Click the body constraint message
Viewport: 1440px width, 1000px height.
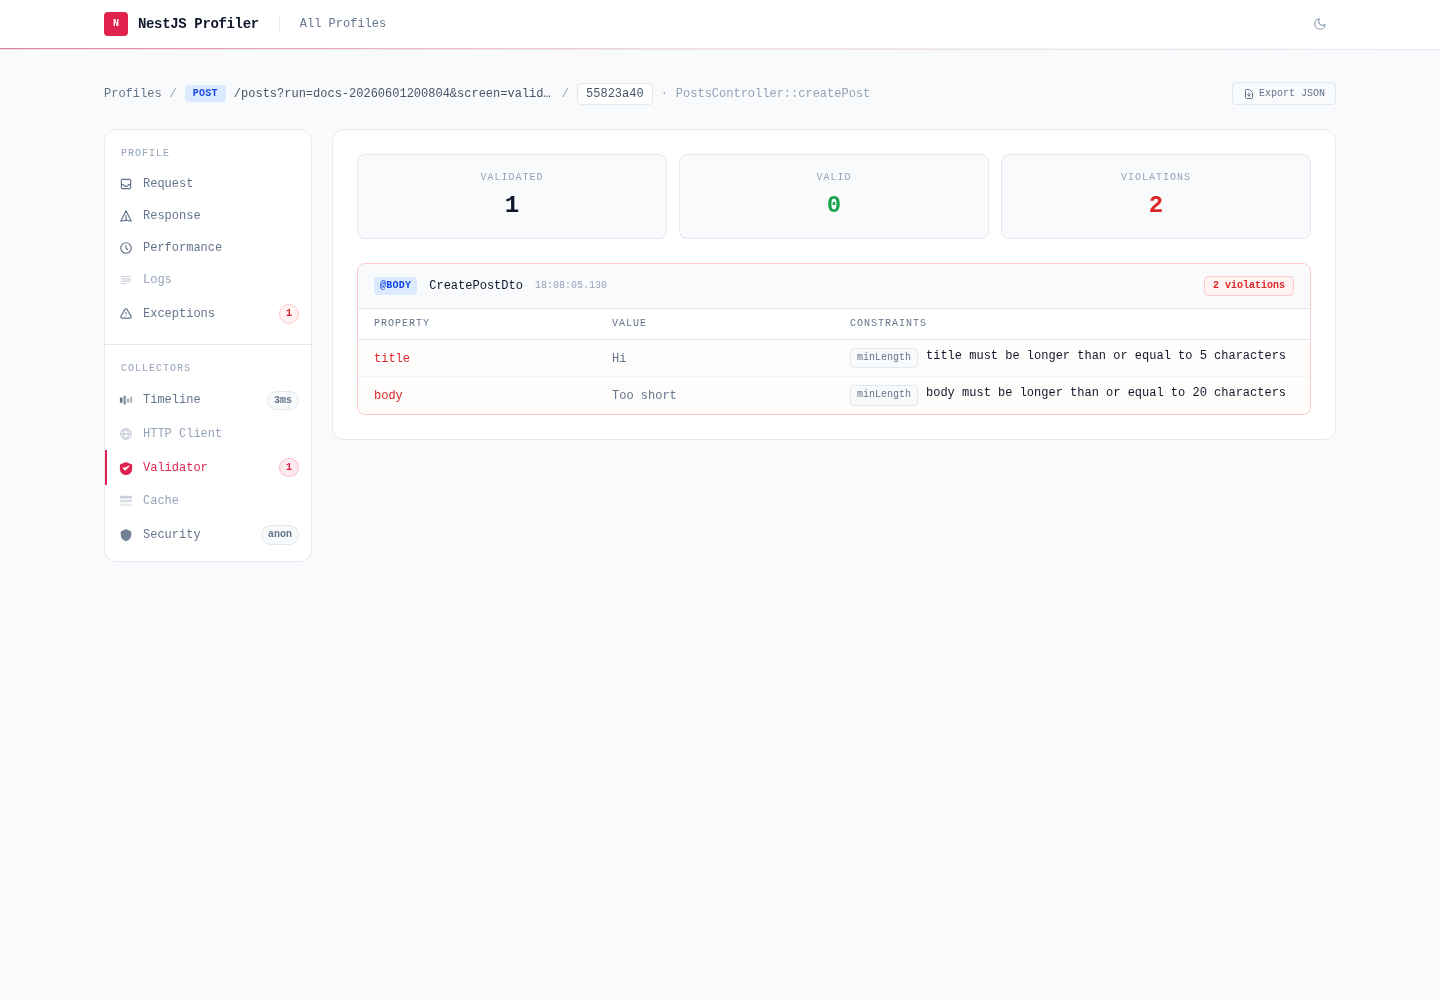1106,393
